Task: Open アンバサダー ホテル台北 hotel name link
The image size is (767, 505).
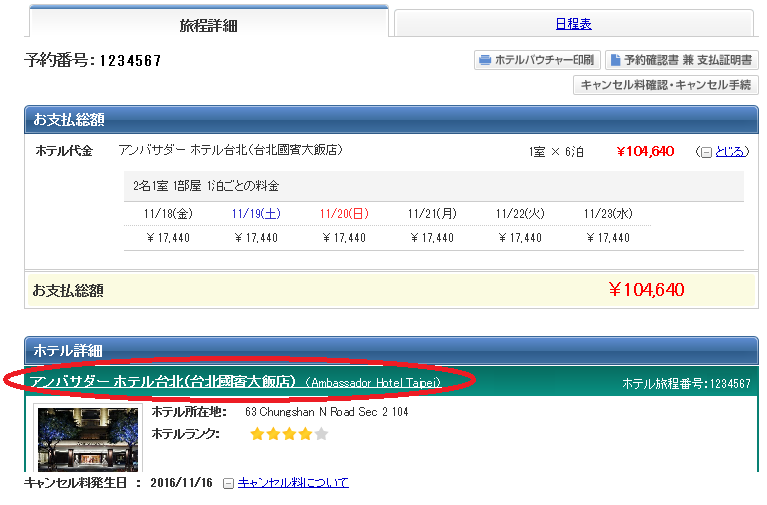Action: (x=235, y=382)
